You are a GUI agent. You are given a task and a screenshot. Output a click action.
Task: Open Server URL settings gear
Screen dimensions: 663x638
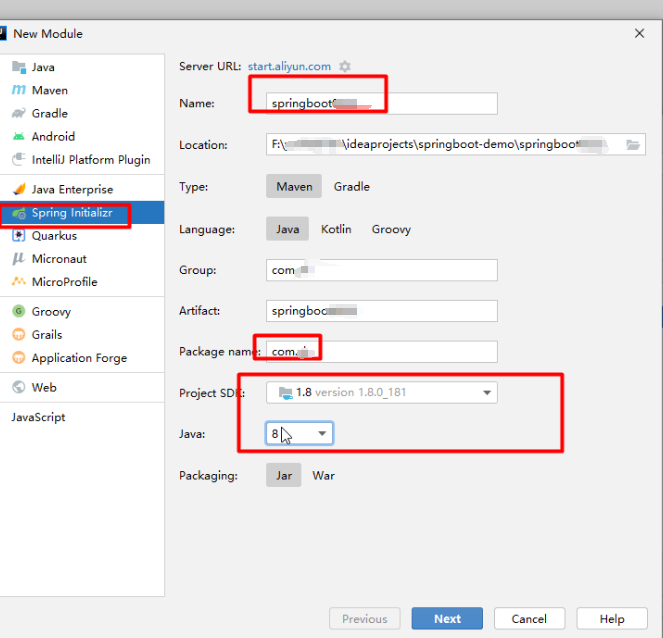tap(345, 66)
